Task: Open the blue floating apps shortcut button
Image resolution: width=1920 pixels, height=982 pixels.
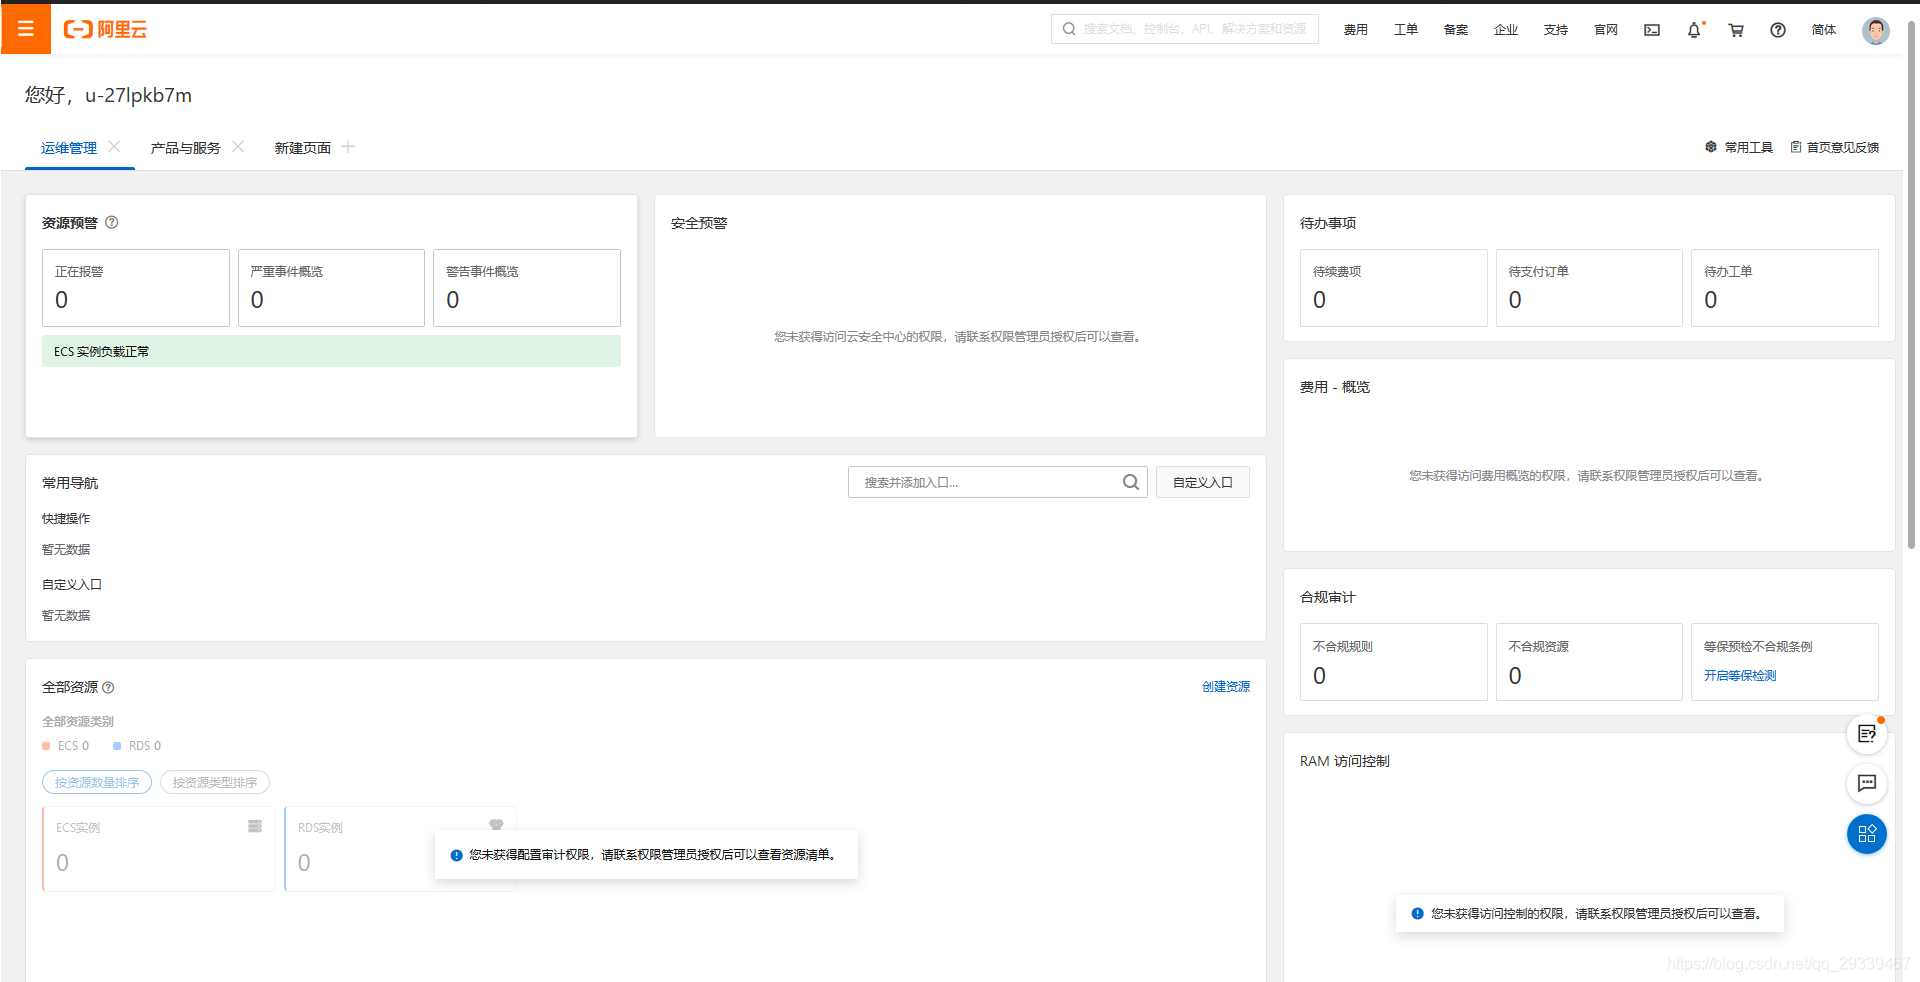Action: (1867, 834)
